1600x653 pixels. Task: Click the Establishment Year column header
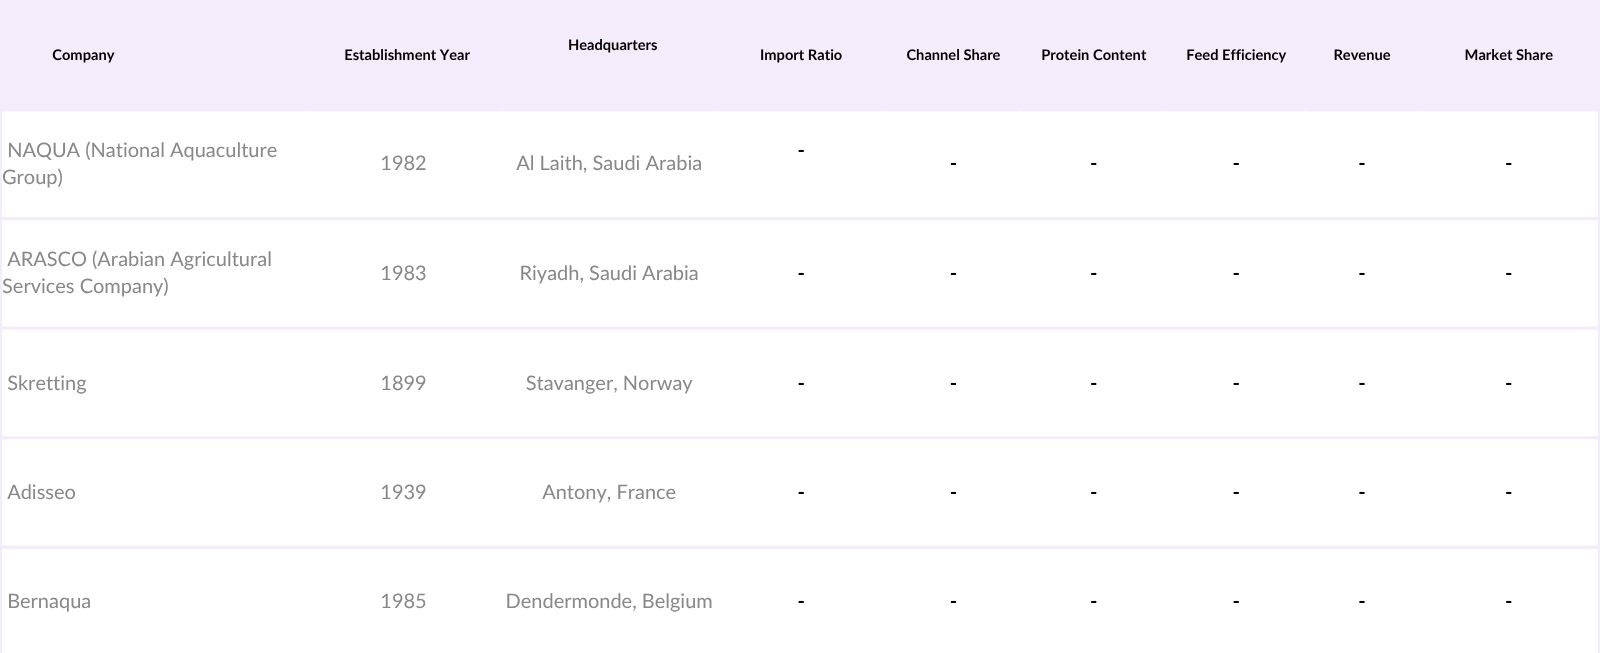pos(406,55)
